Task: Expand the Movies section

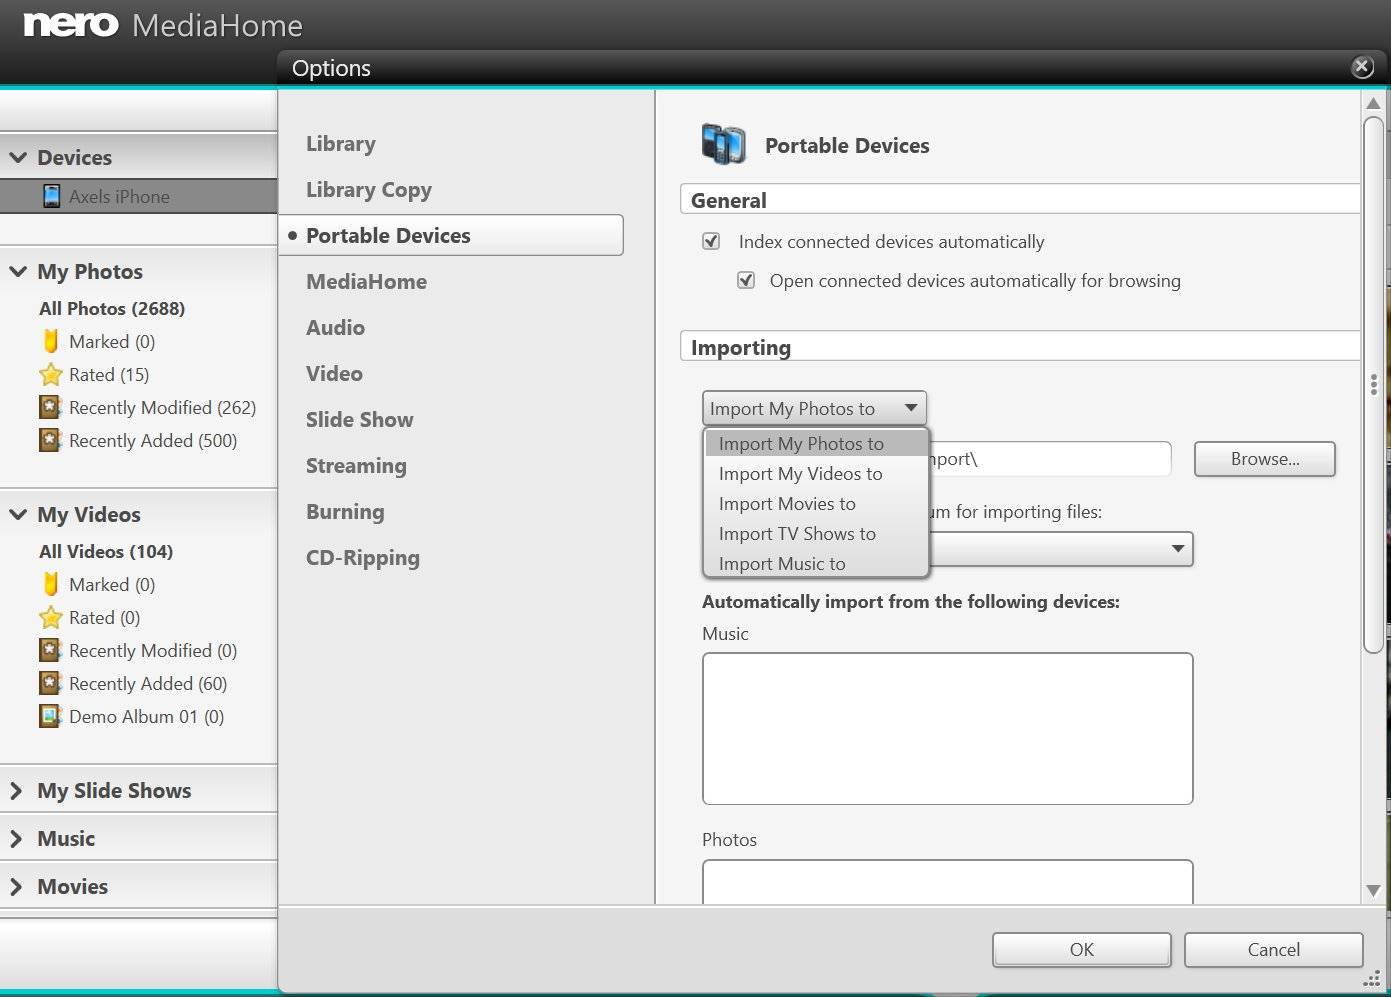Action: 16,886
